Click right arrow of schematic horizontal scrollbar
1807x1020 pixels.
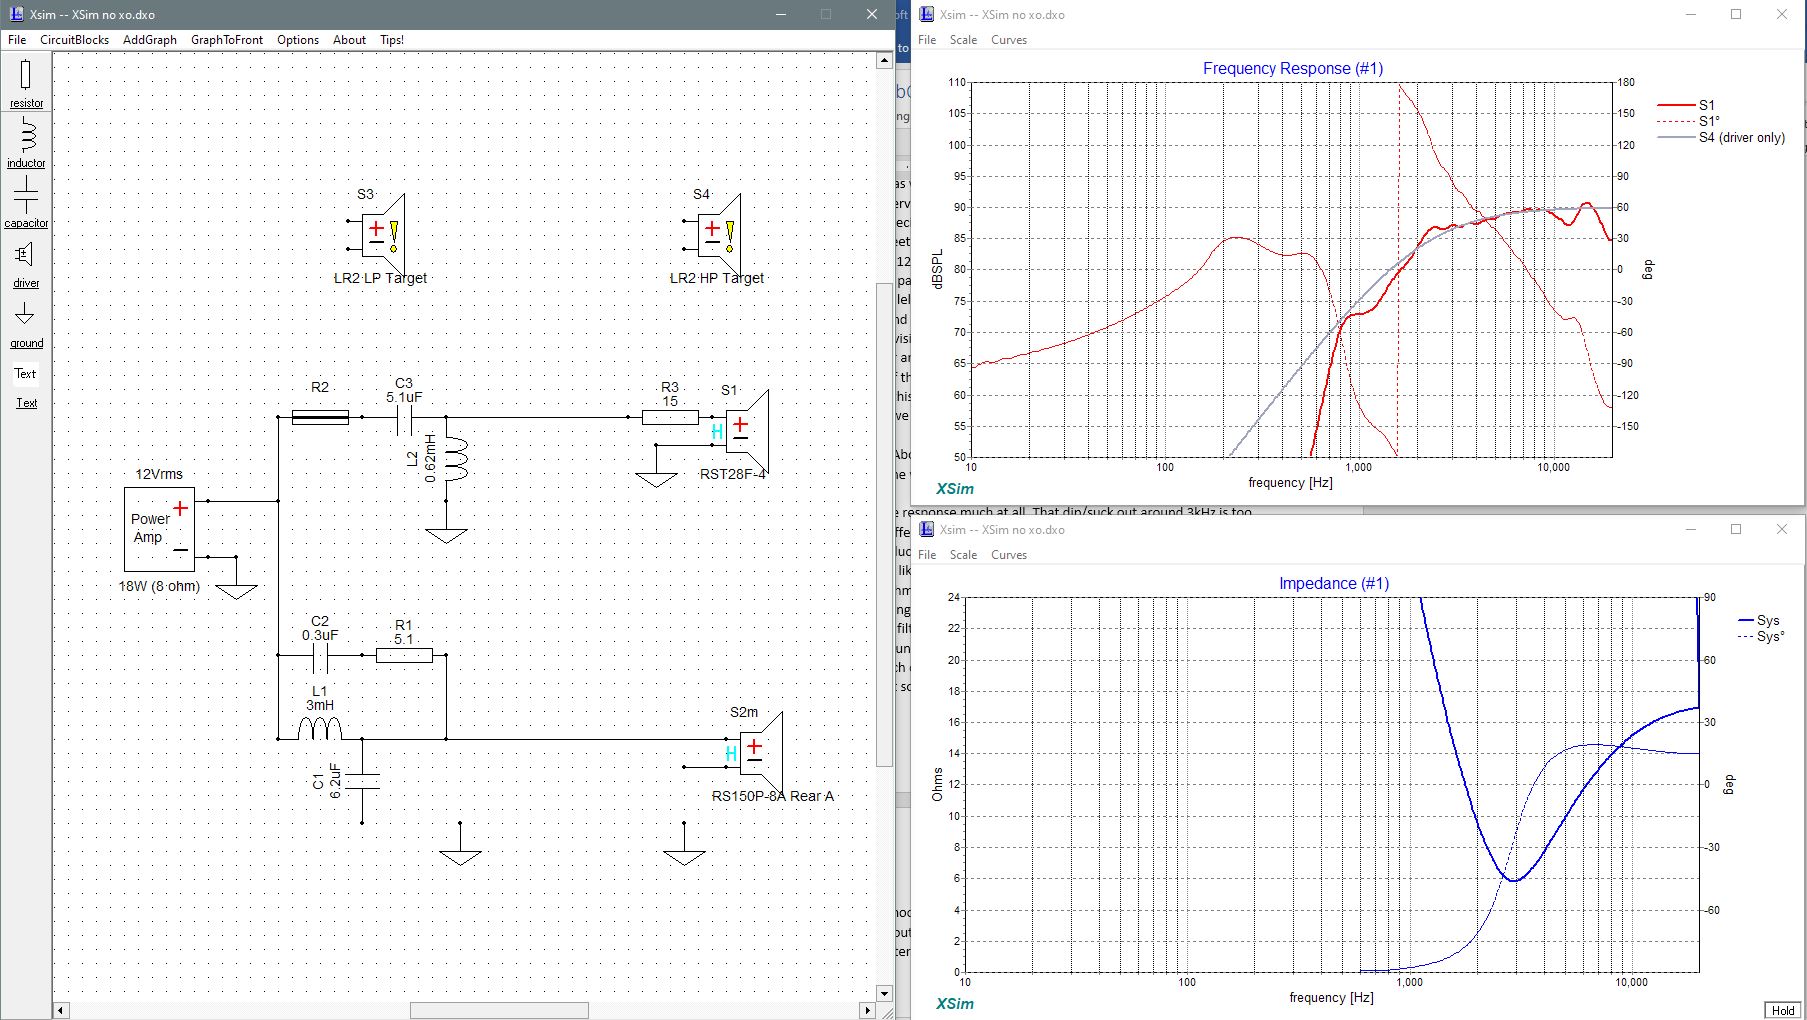point(867,1011)
